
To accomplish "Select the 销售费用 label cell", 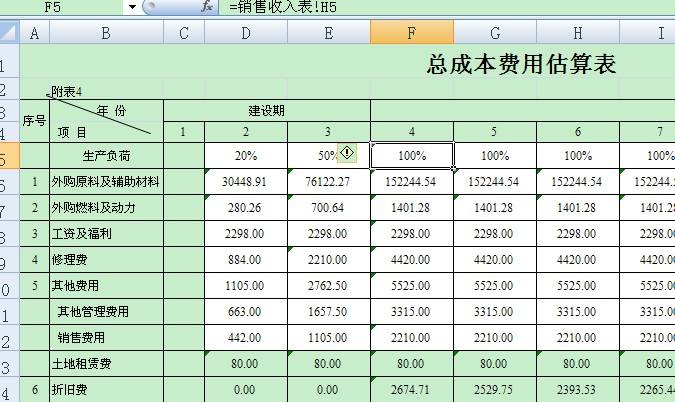I will pos(106,337).
